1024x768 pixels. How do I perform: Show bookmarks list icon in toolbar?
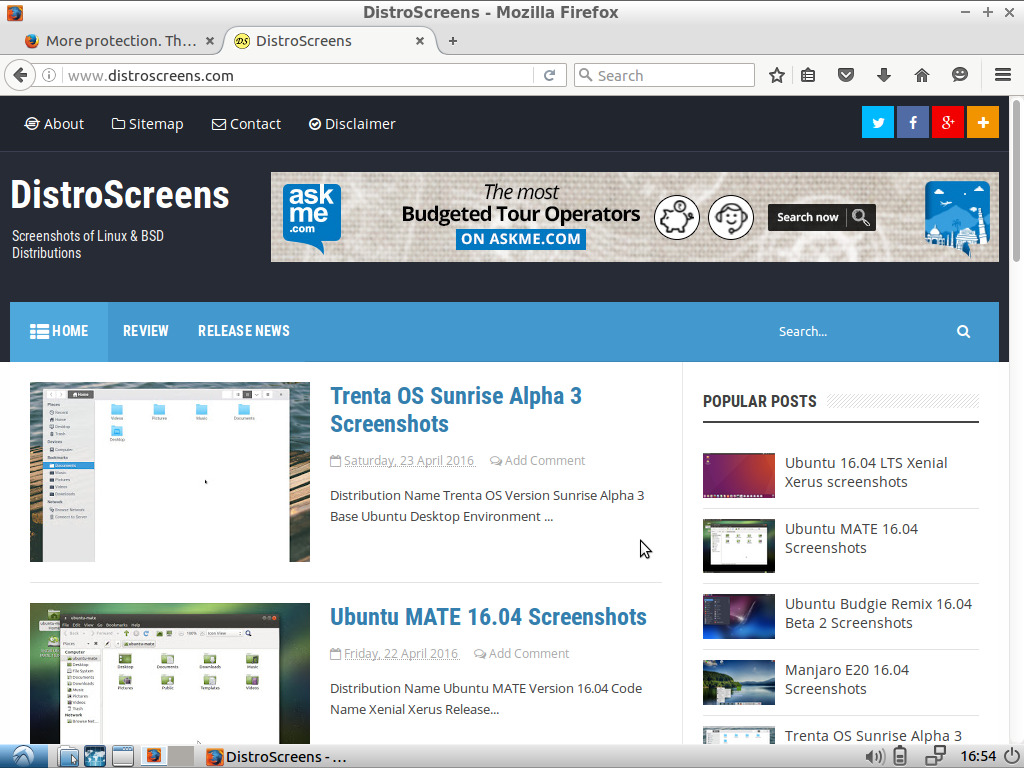[x=808, y=75]
